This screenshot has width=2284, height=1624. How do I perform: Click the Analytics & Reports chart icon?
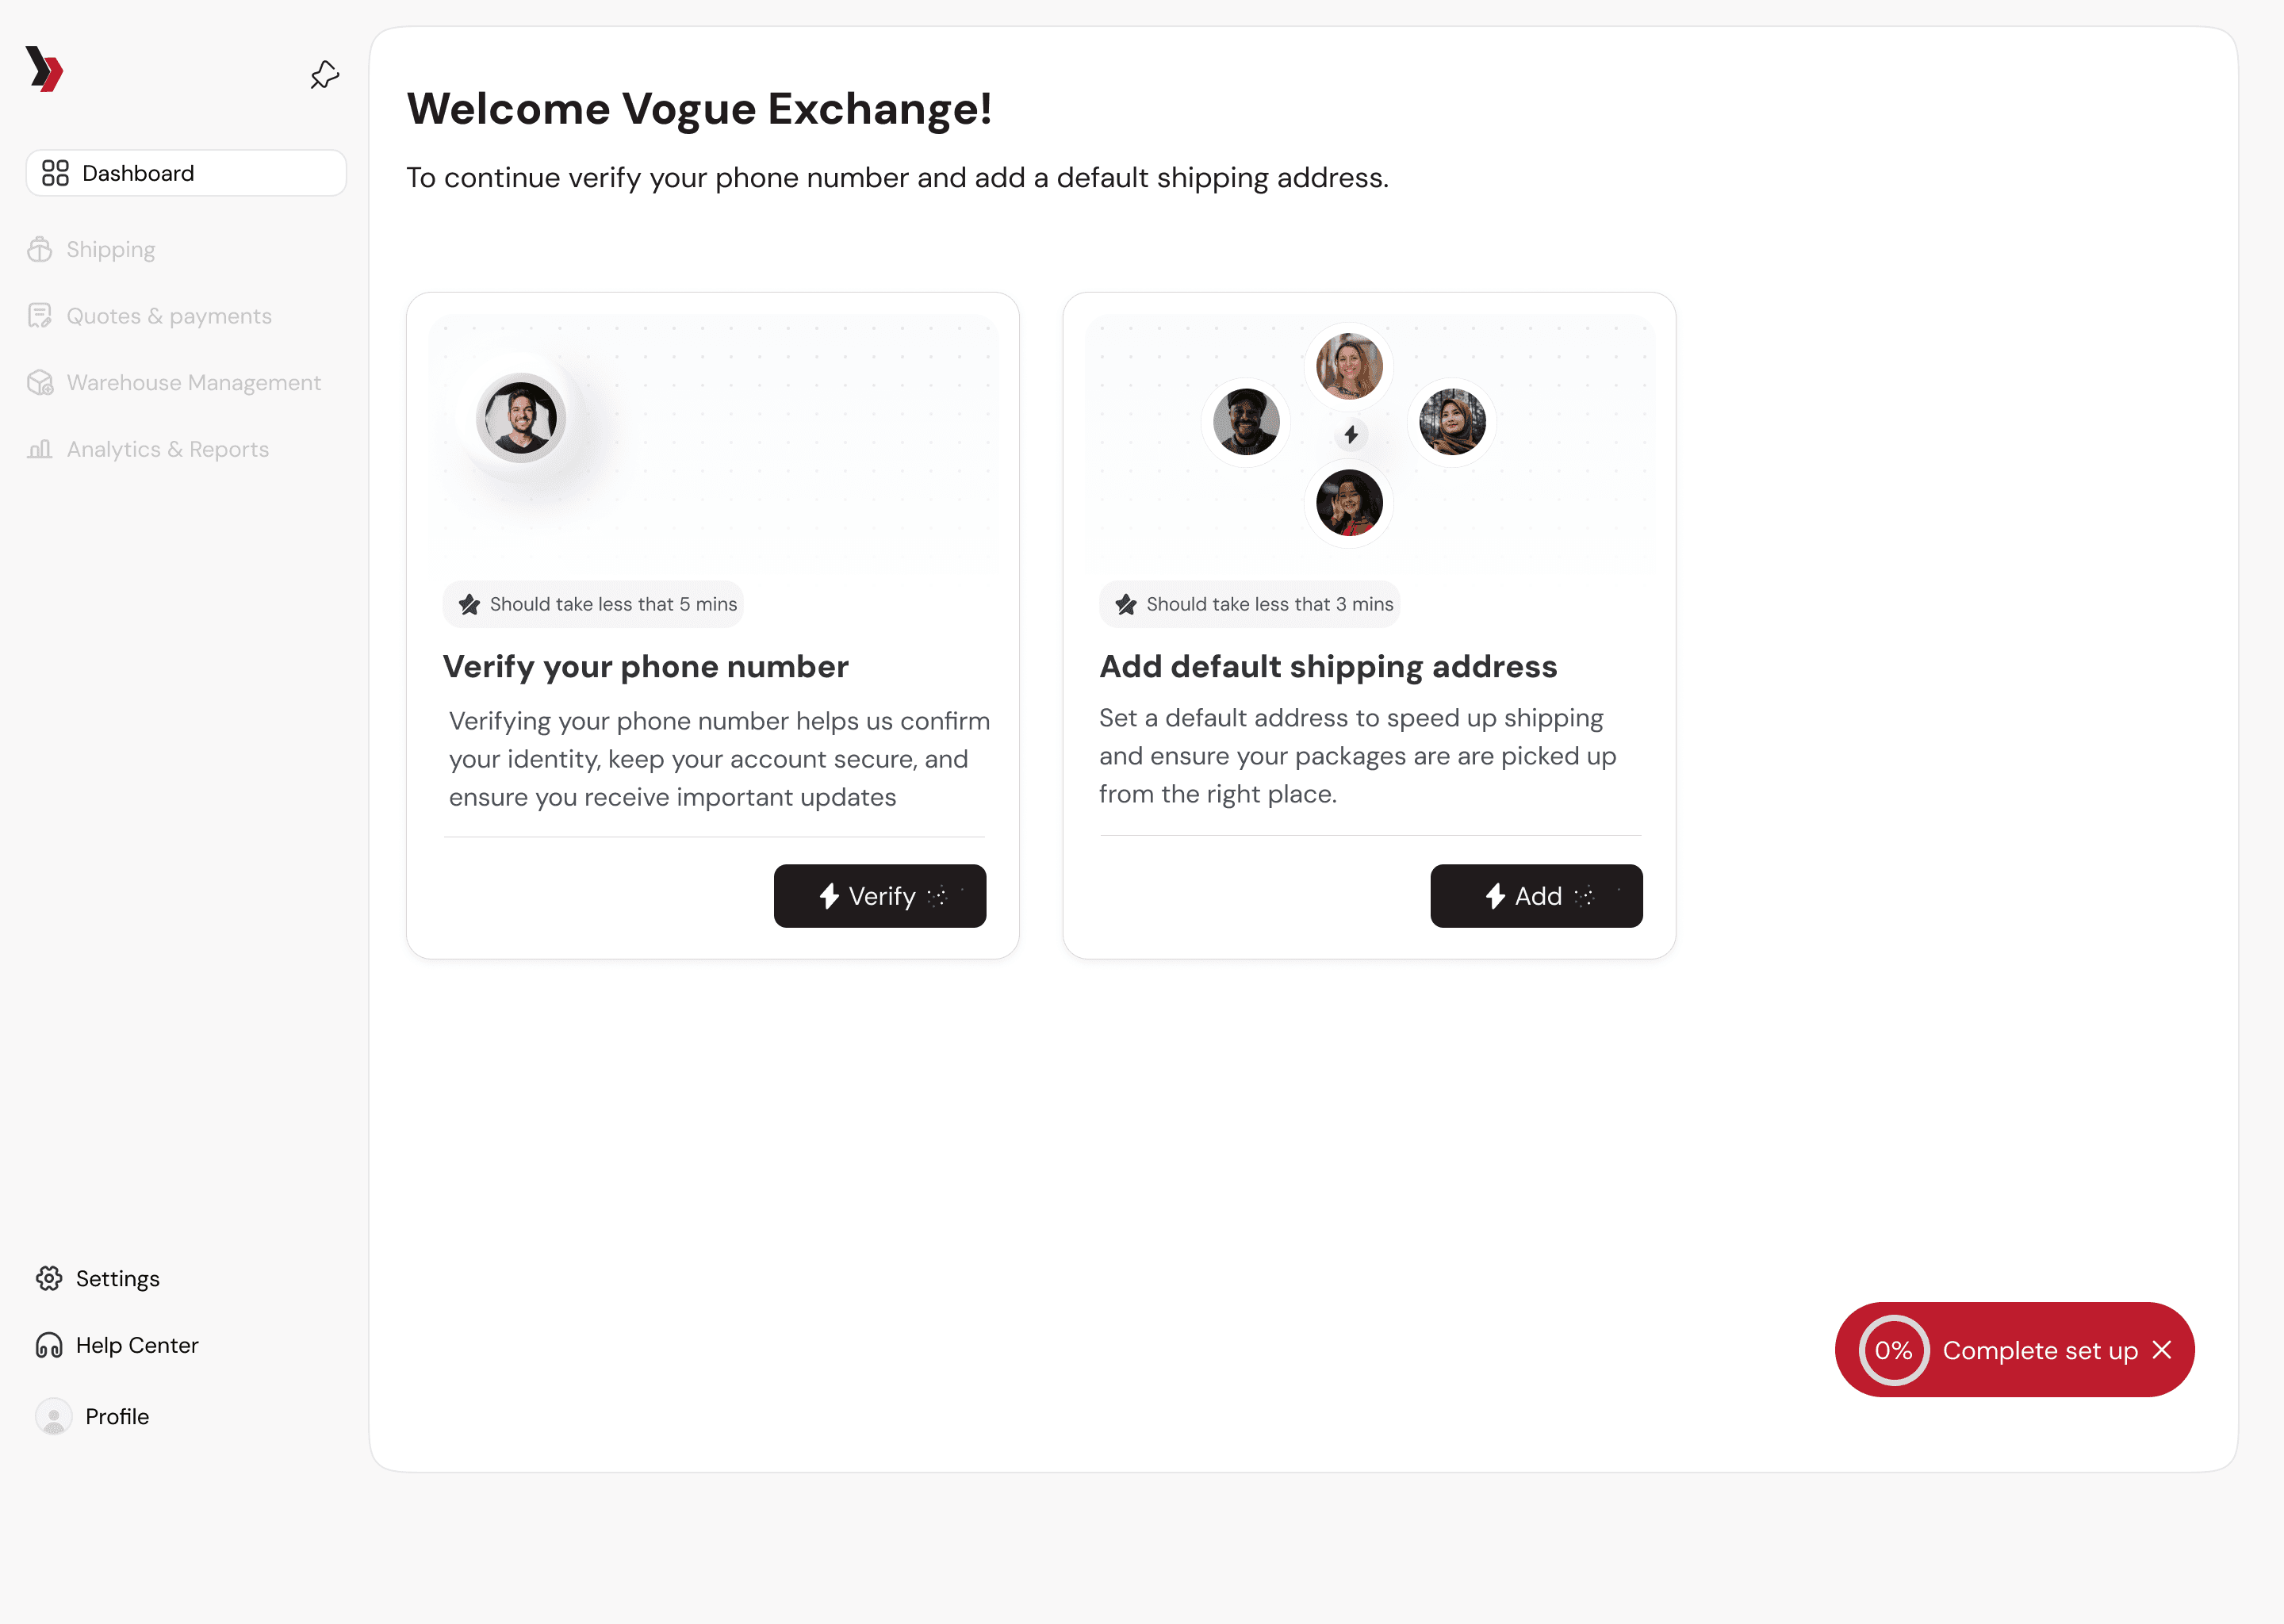(40, 449)
